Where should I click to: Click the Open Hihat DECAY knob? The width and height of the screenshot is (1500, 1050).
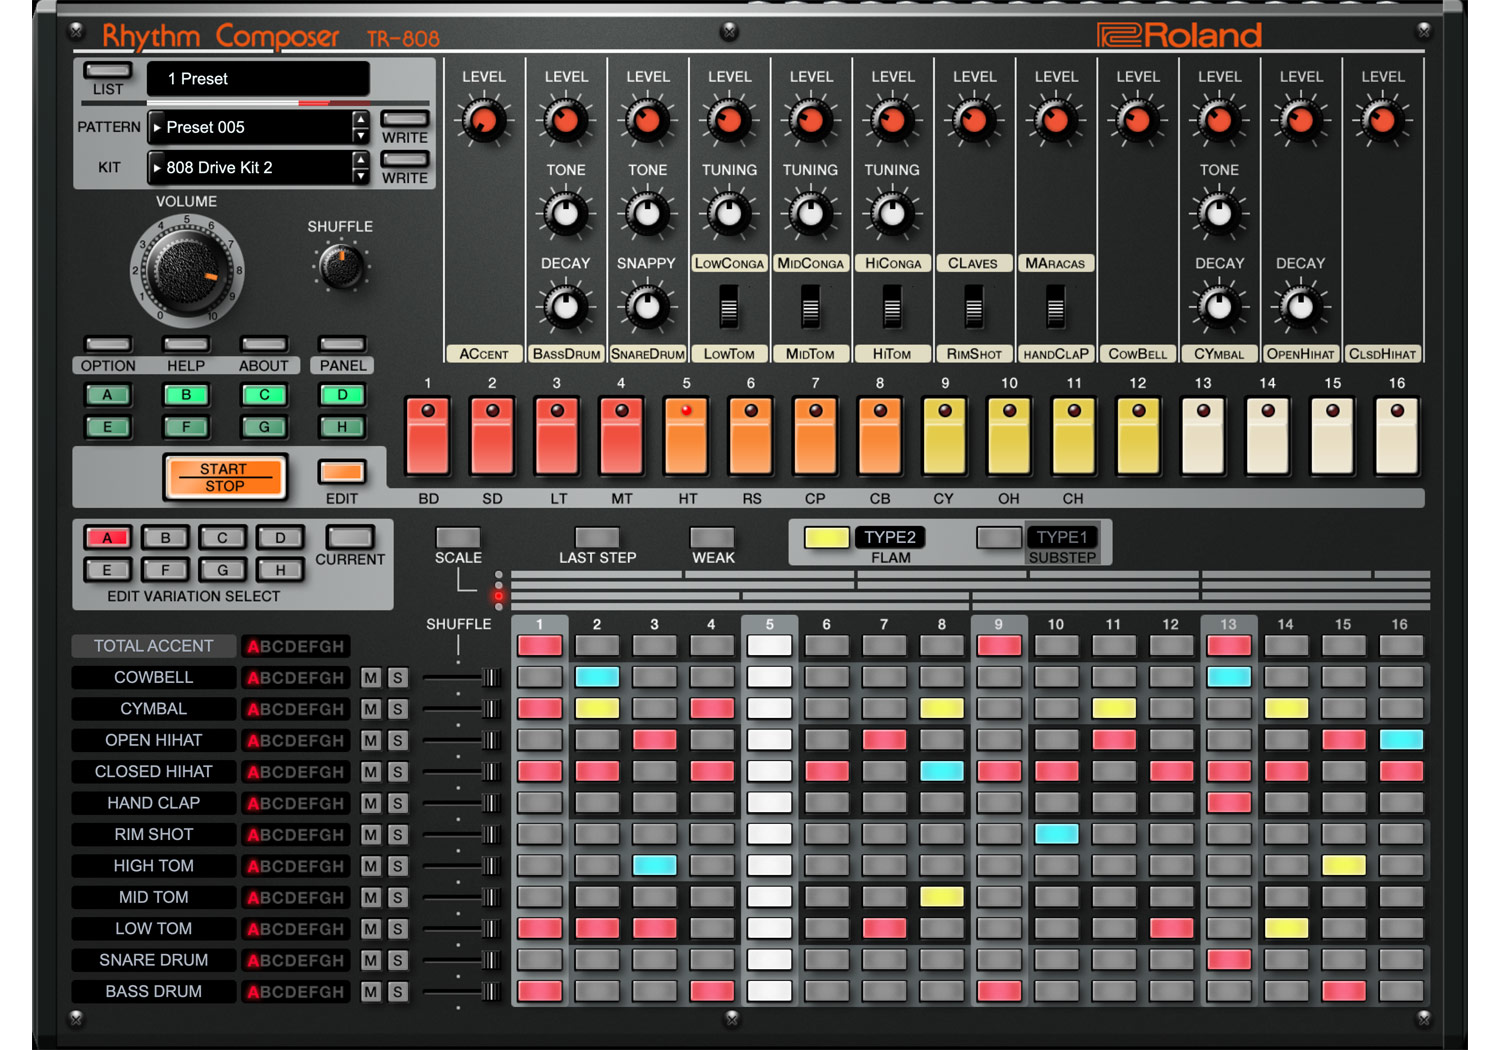(x=1300, y=306)
